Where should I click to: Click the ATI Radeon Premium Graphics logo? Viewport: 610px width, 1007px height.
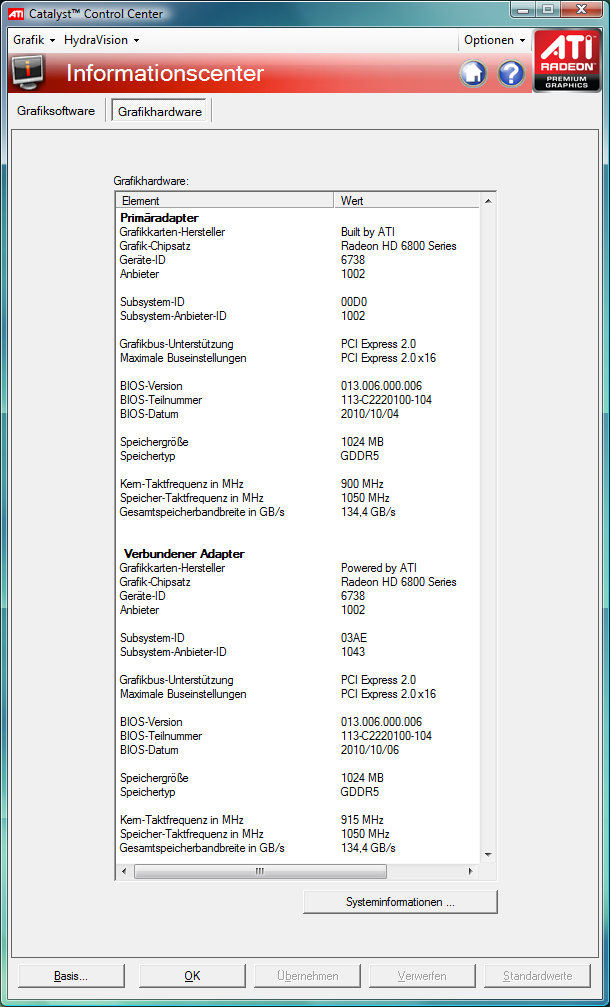[566, 60]
